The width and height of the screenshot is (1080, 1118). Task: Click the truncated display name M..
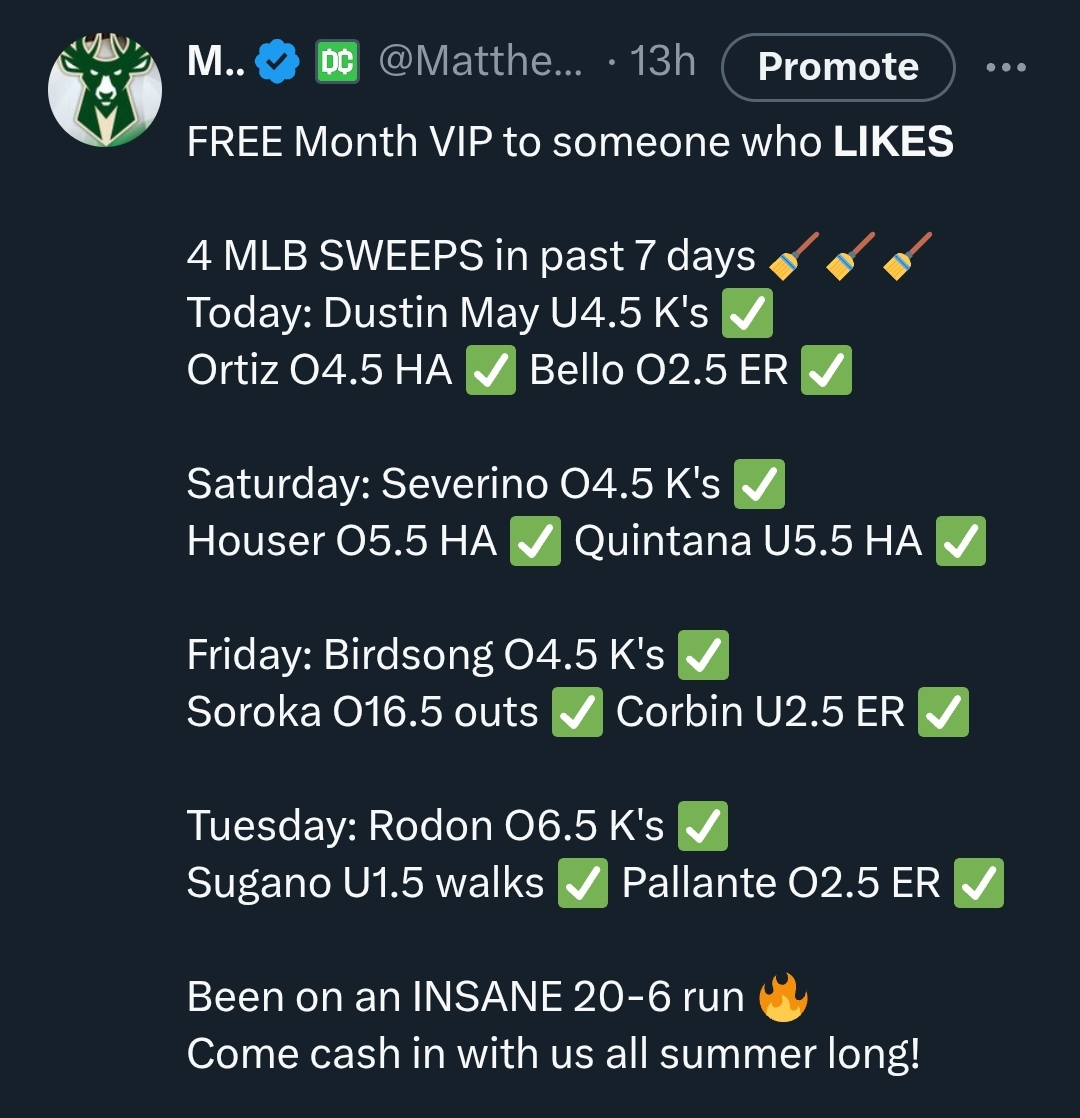[216, 61]
